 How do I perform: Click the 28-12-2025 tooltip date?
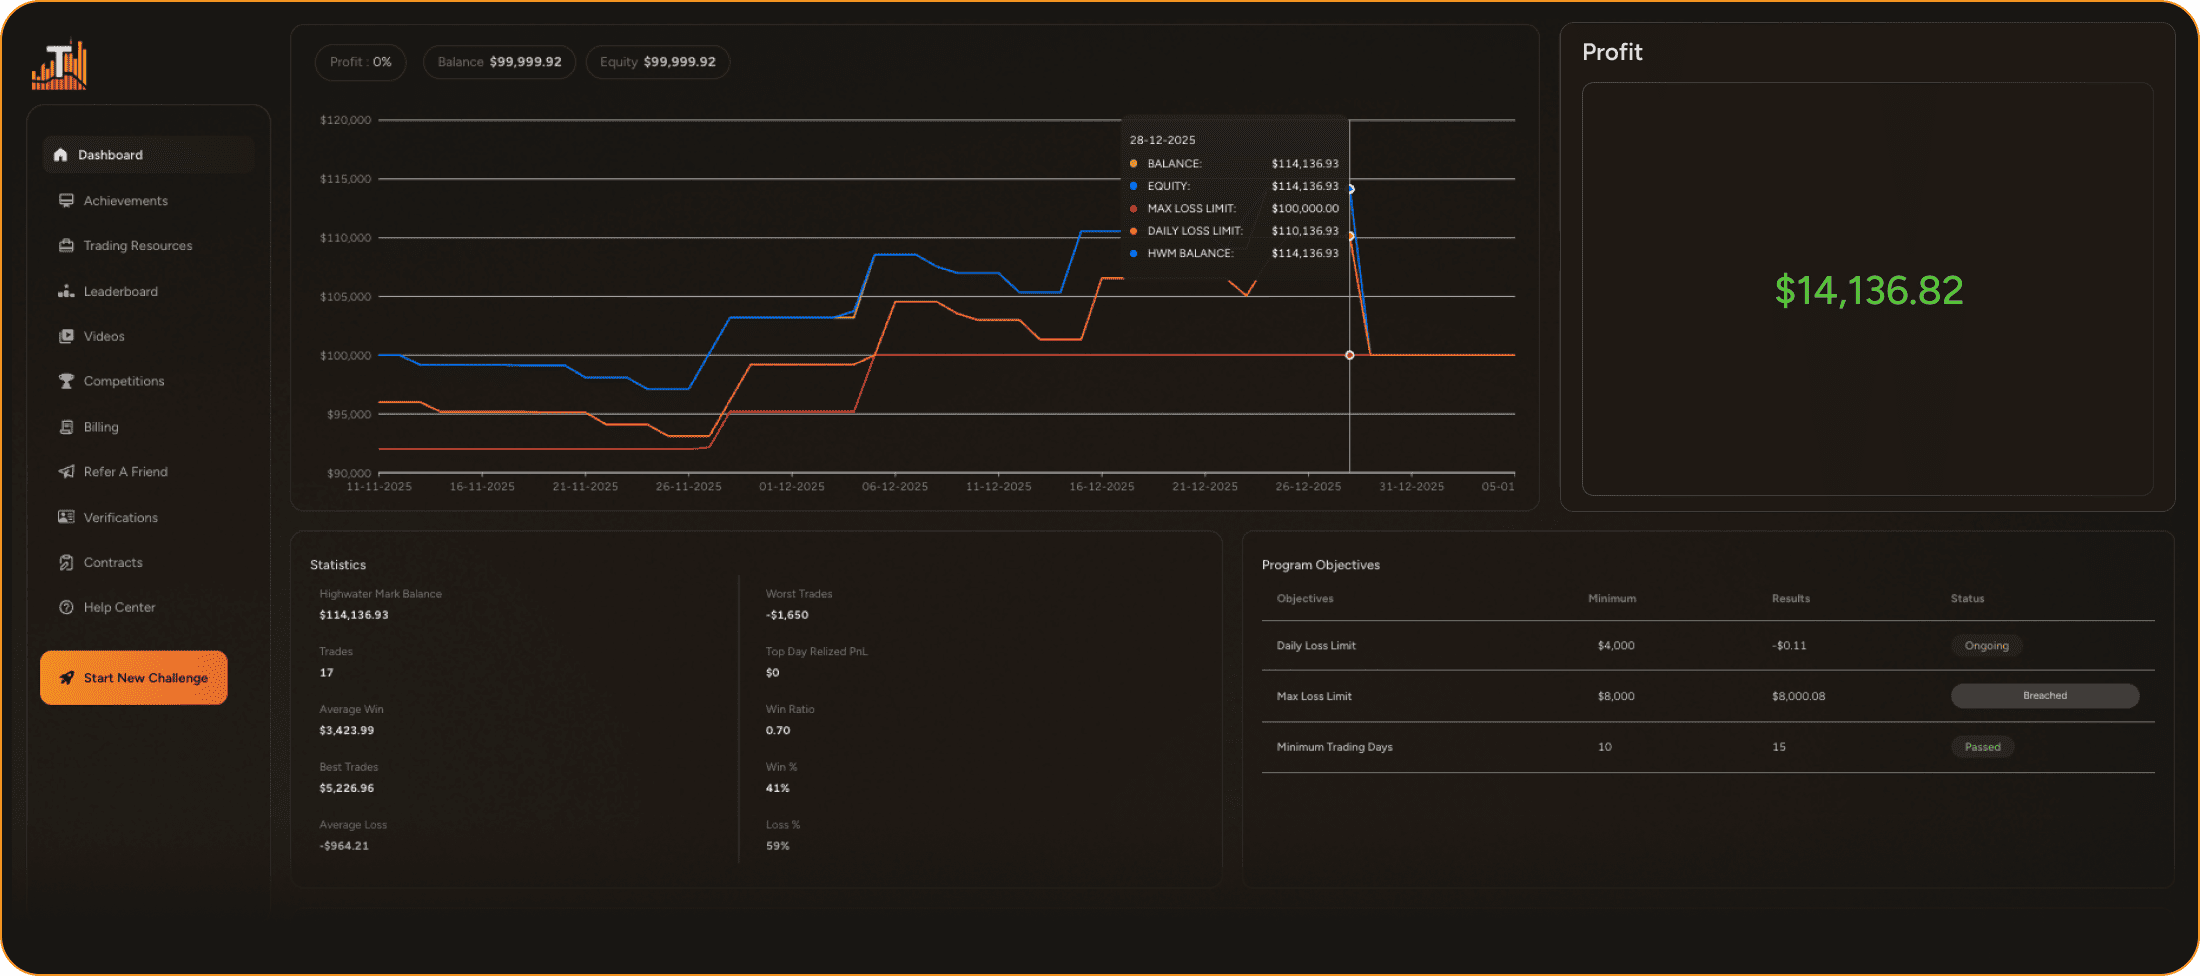pyautogui.click(x=1162, y=141)
